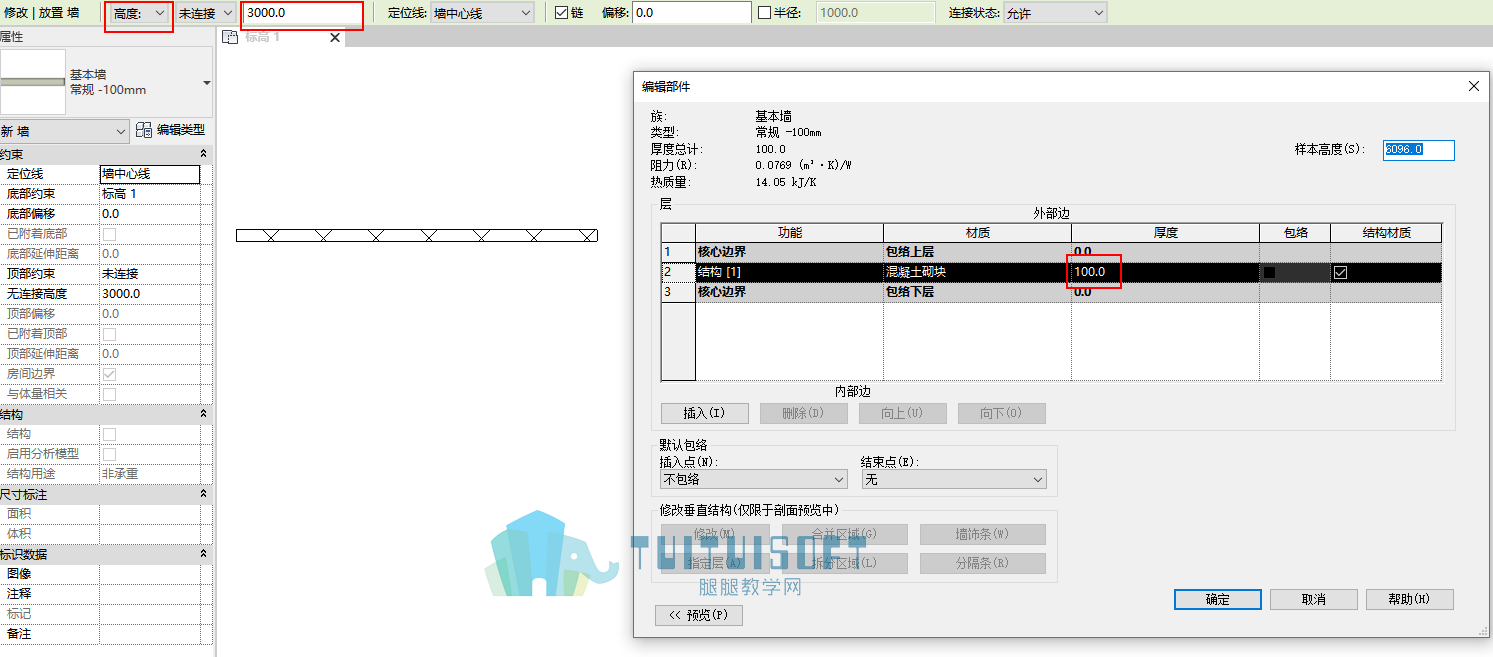This screenshot has height=657, width=1493.
Task: Select the 100.0 thickness cell
Action: pyautogui.click(x=1165, y=272)
